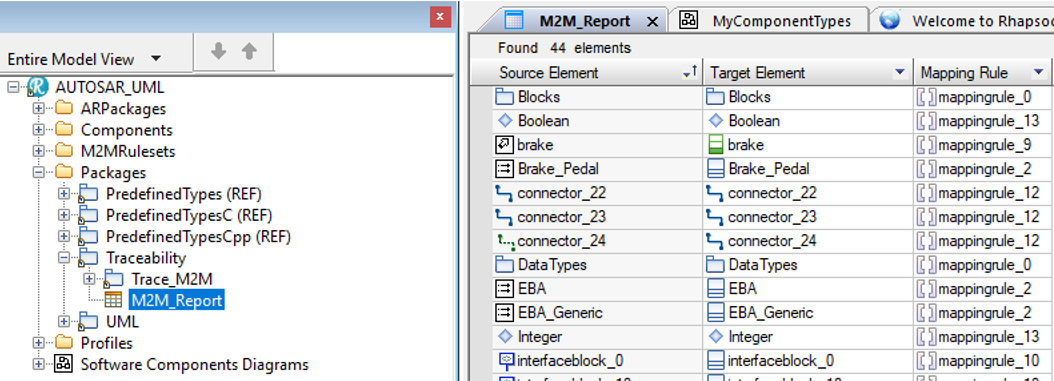Select PredefinedTypesC (REF) in tree
Image resolution: width=1054 pixels, height=381 pixels.
[x=189, y=215]
